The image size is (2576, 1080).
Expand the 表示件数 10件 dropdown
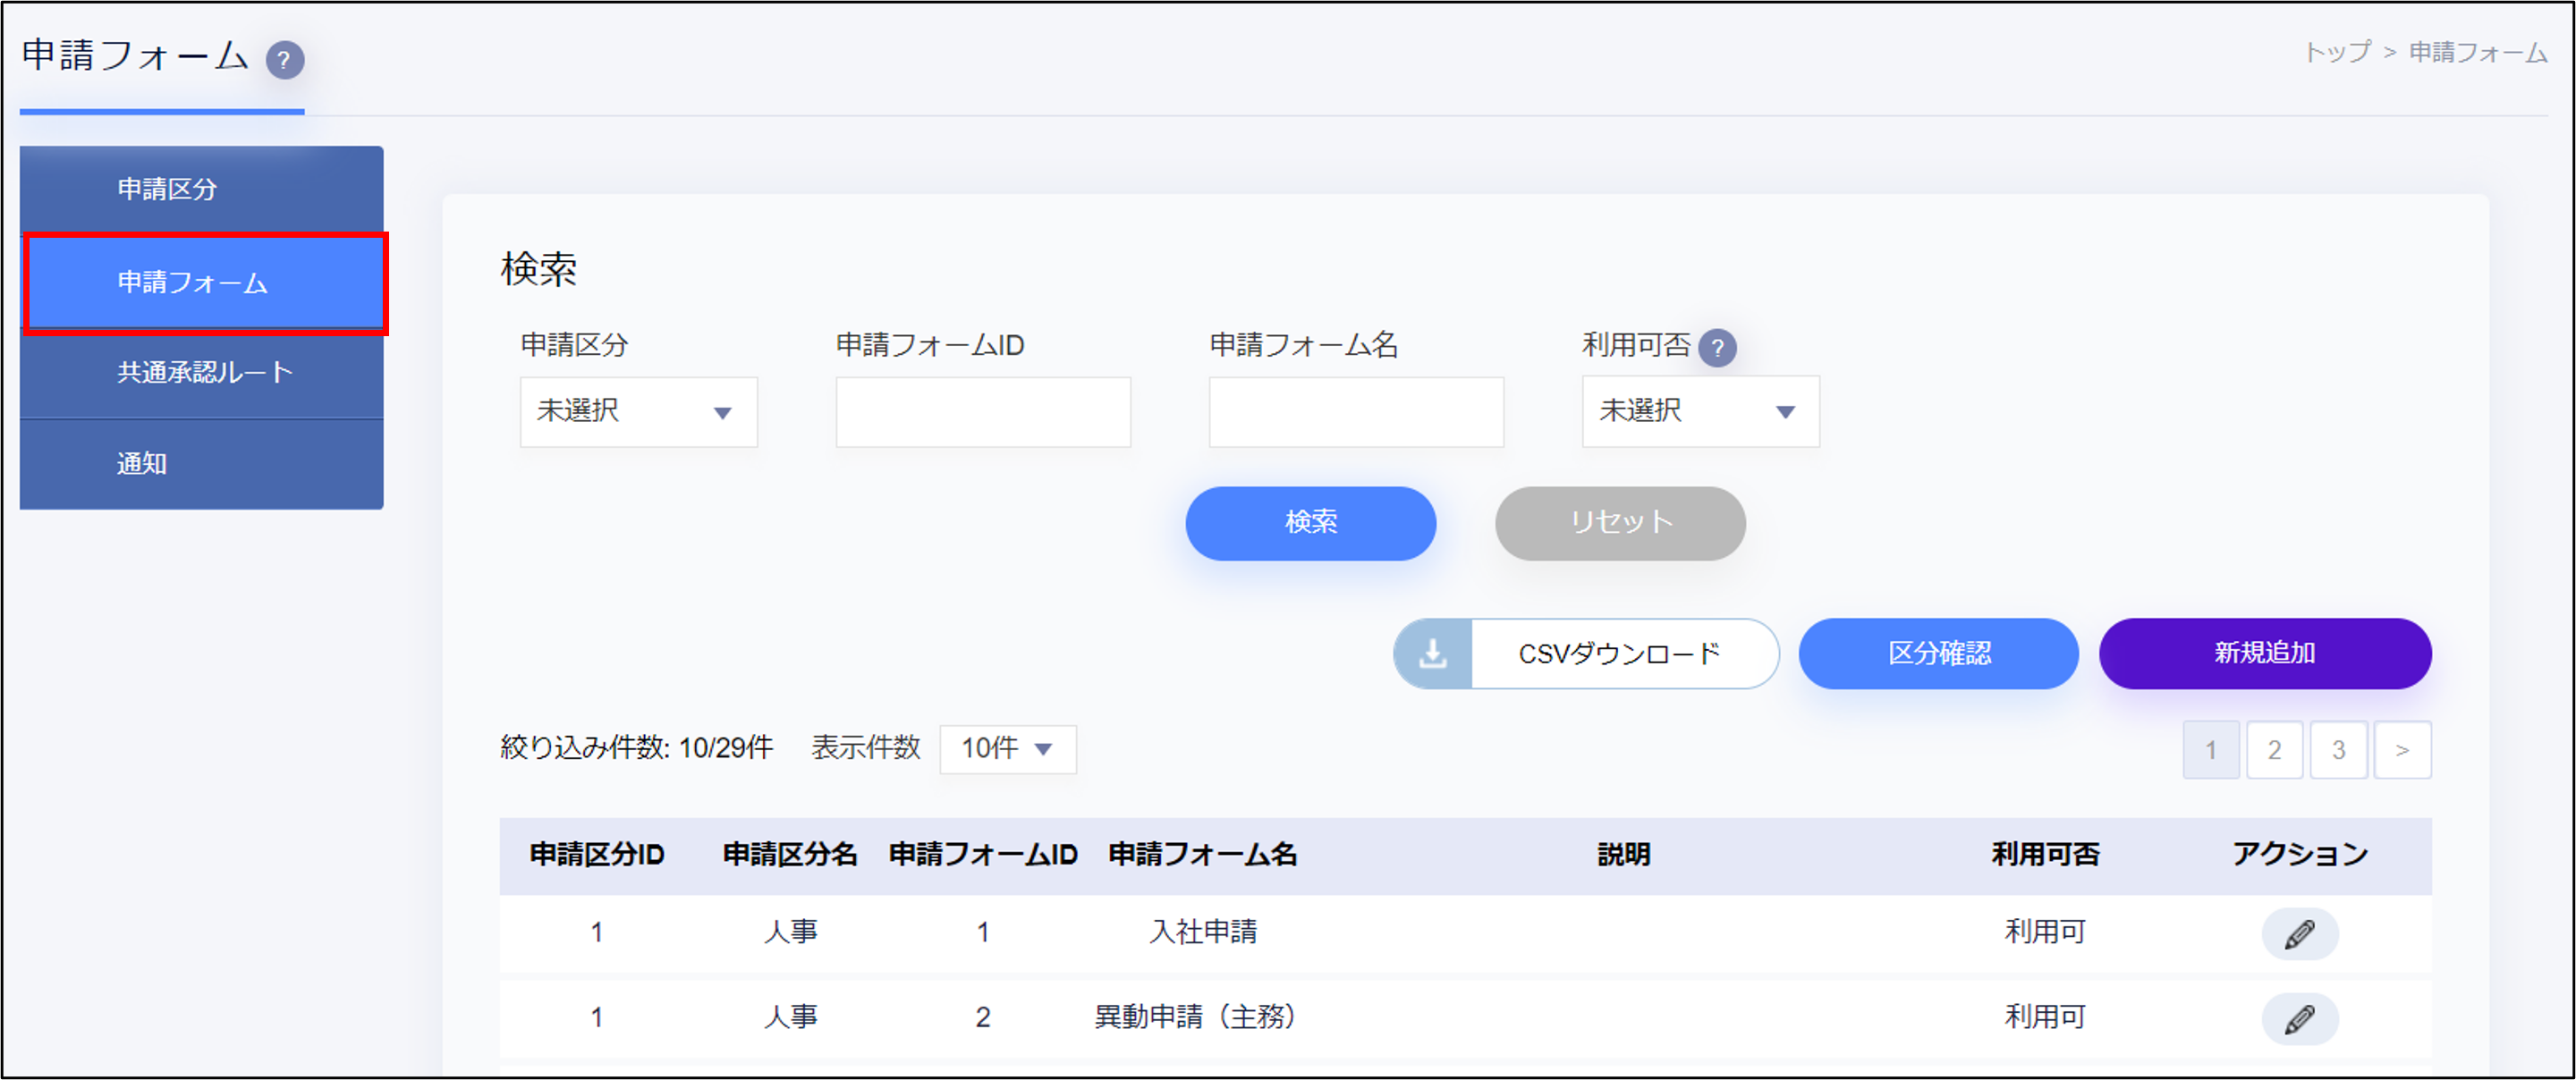(x=1007, y=749)
